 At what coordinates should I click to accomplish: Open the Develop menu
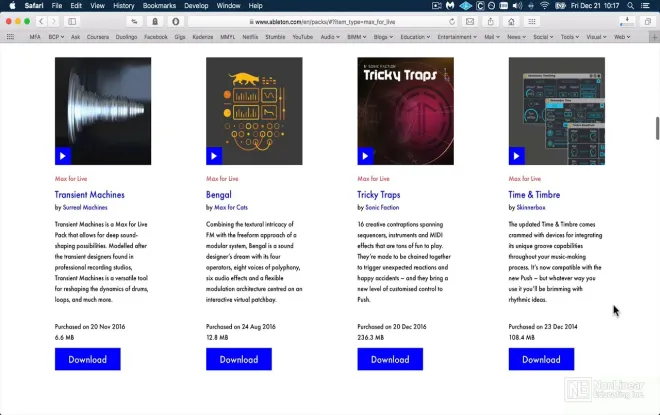point(196,5)
